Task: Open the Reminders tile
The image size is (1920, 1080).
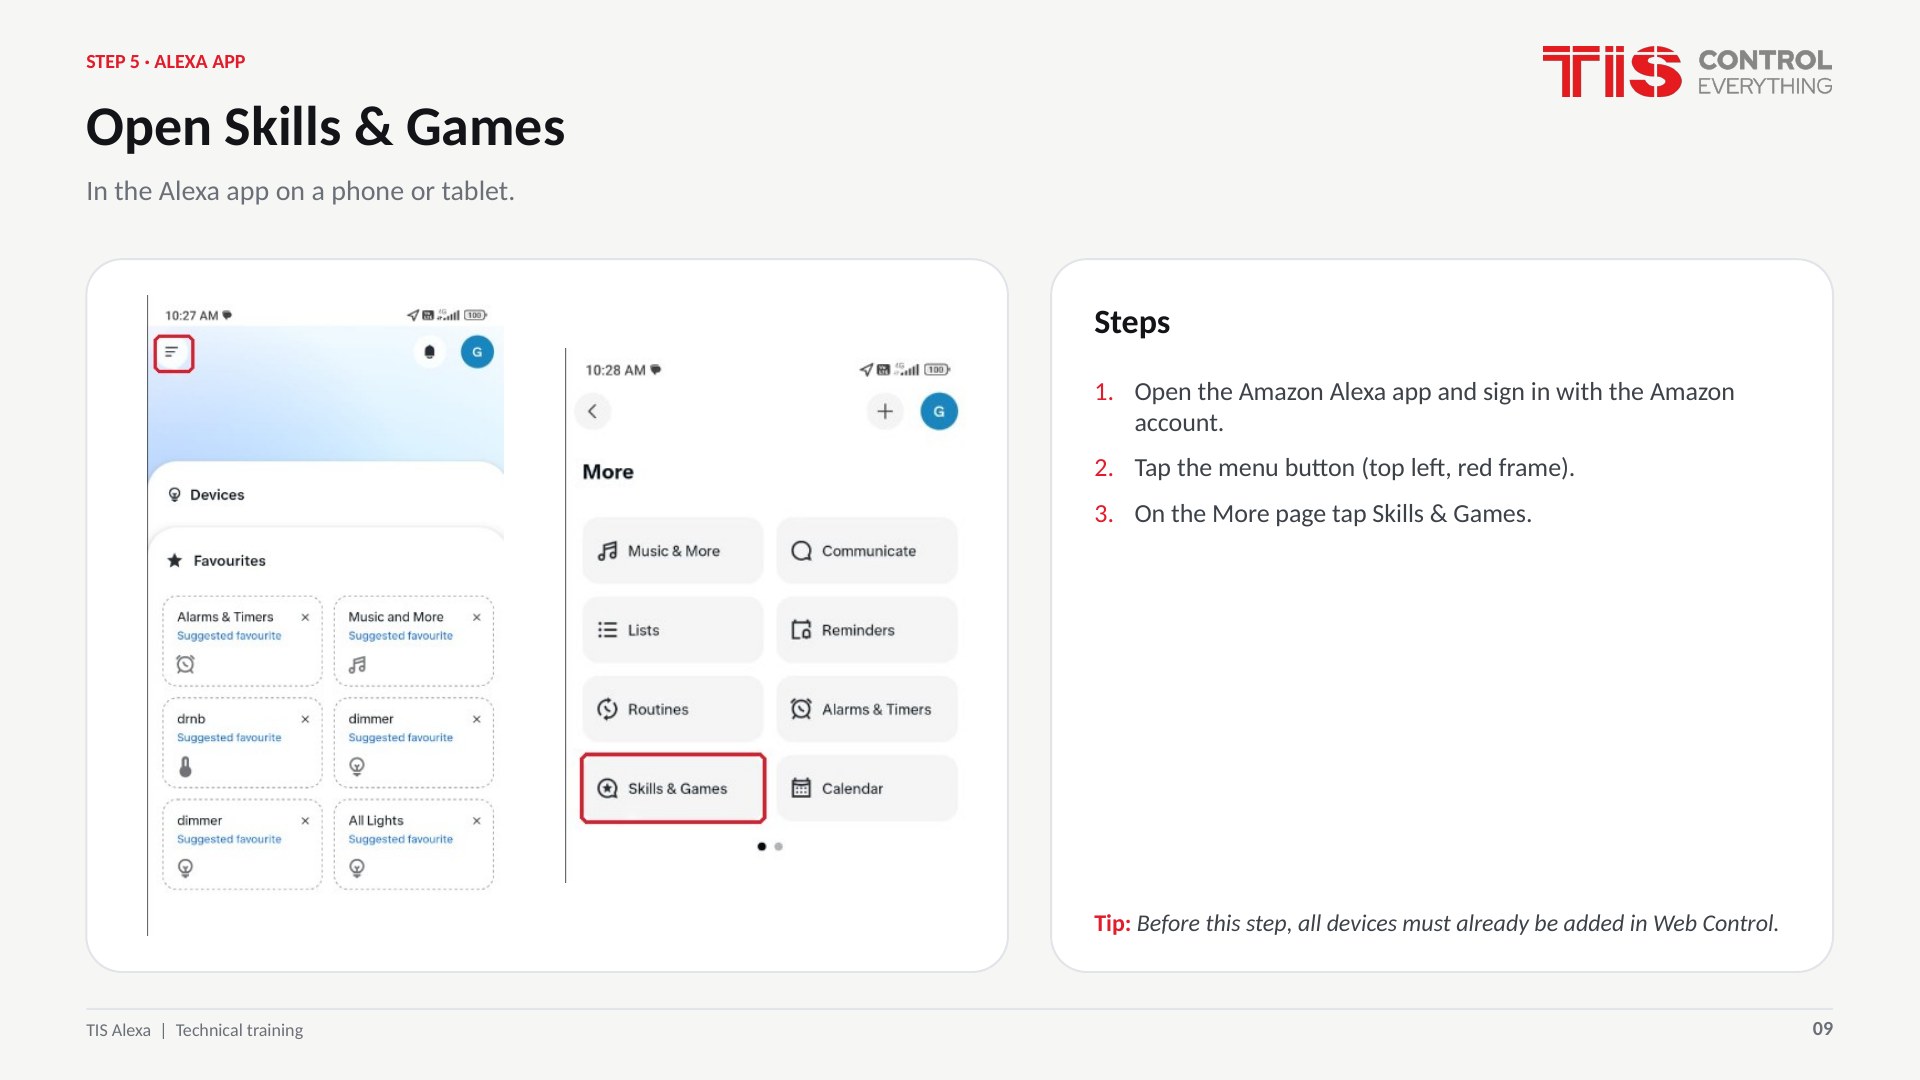Action: click(x=867, y=630)
